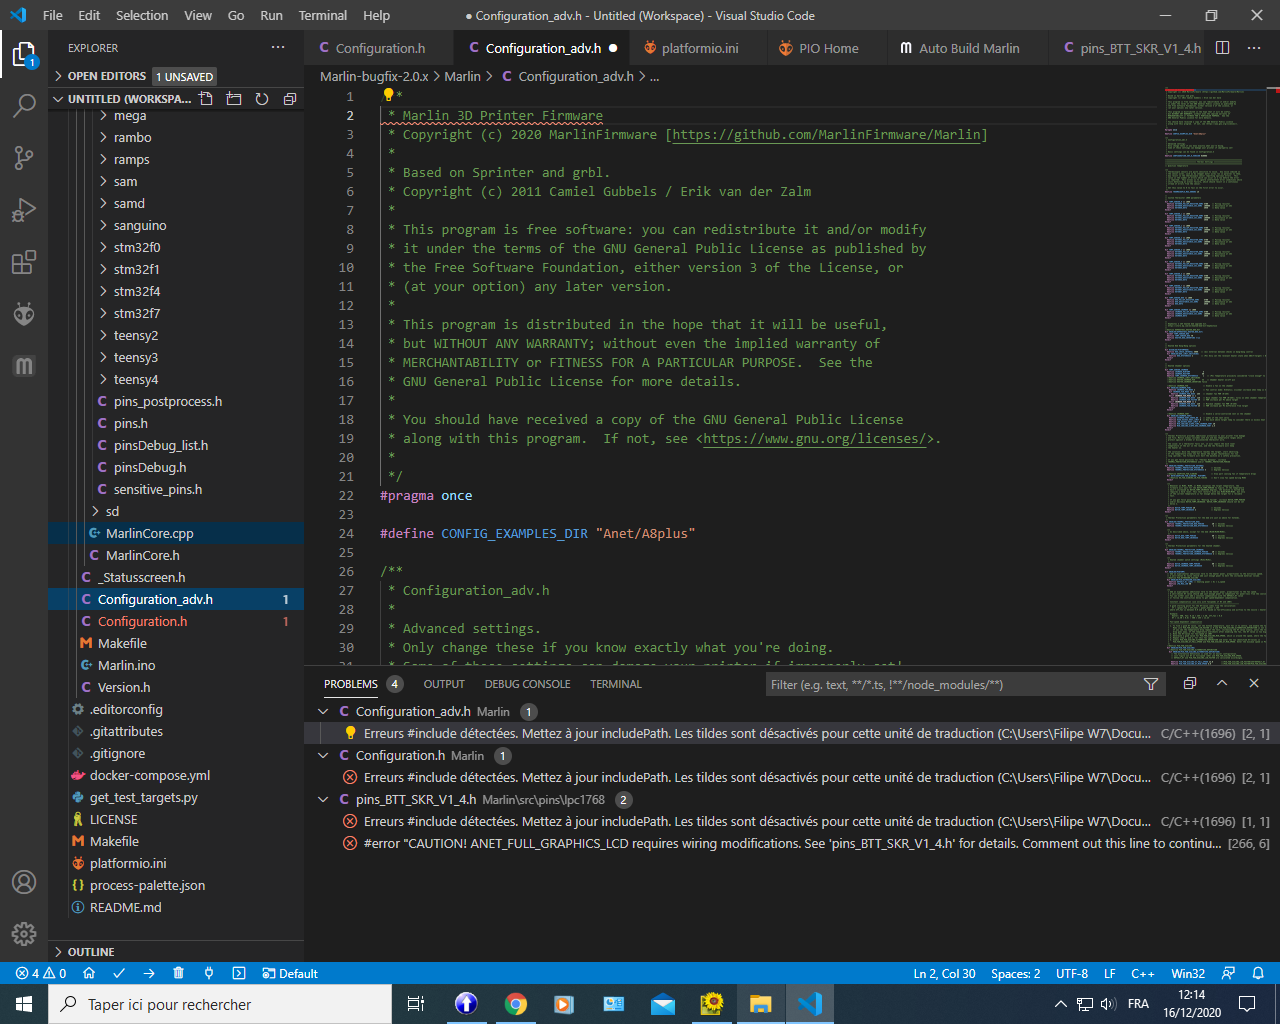This screenshot has width=1280, height=1024.
Task: Open the Terminal menu
Action: pyautogui.click(x=322, y=15)
